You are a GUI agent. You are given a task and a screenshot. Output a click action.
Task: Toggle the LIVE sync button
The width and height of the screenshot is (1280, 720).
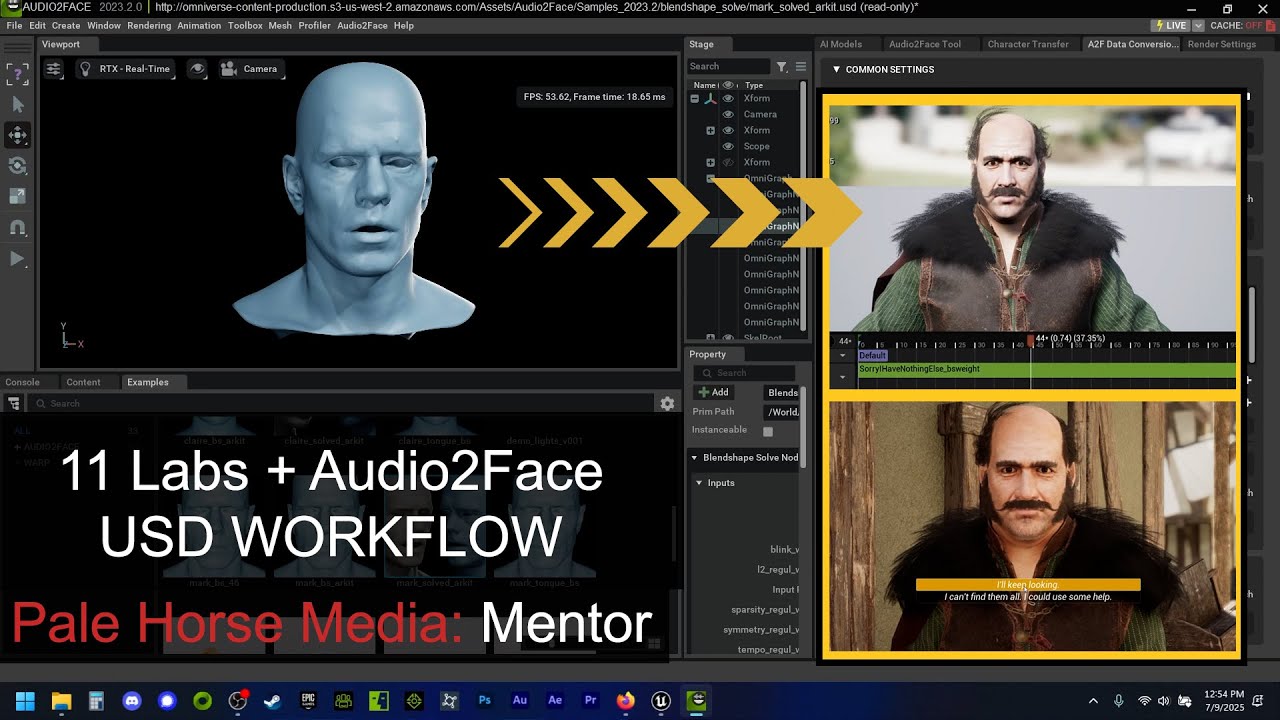tap(1170, 25)
